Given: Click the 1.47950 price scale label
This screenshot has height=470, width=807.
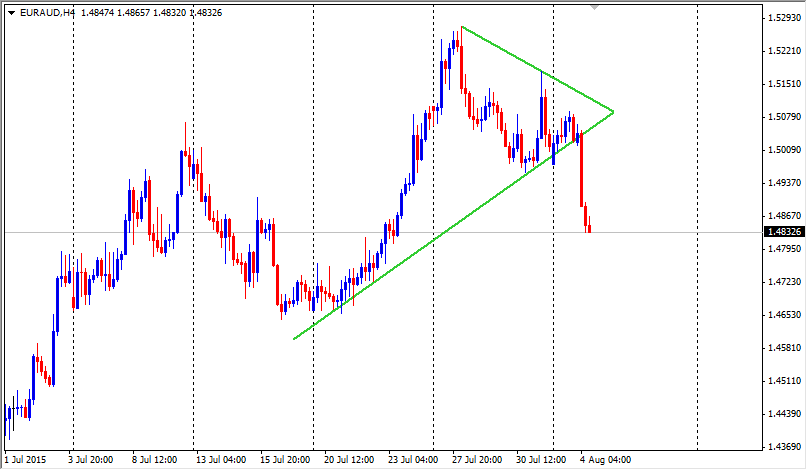Looking at the screenshot, I should (x=784, y=249).
